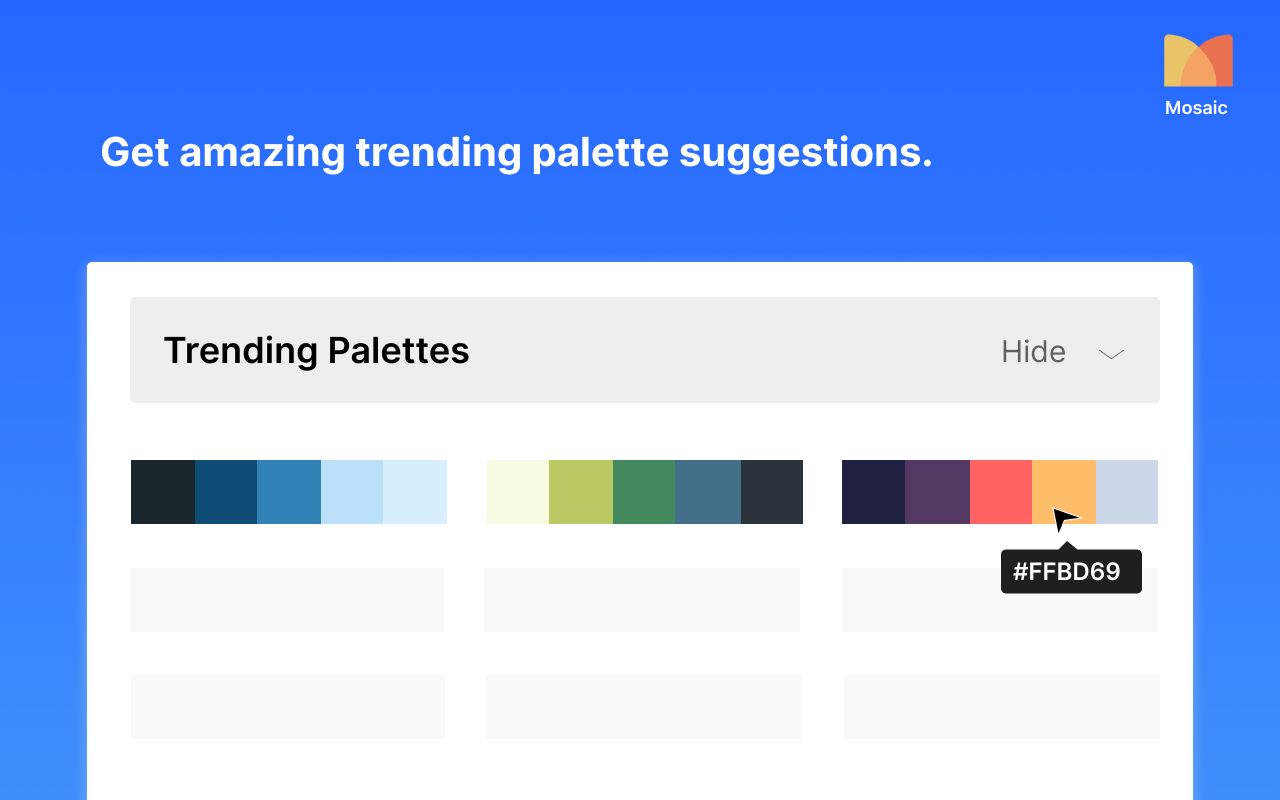Choose the forest green swatch
The width and height of the screenshot is (1280, 800).
click(x=644, y=492)
